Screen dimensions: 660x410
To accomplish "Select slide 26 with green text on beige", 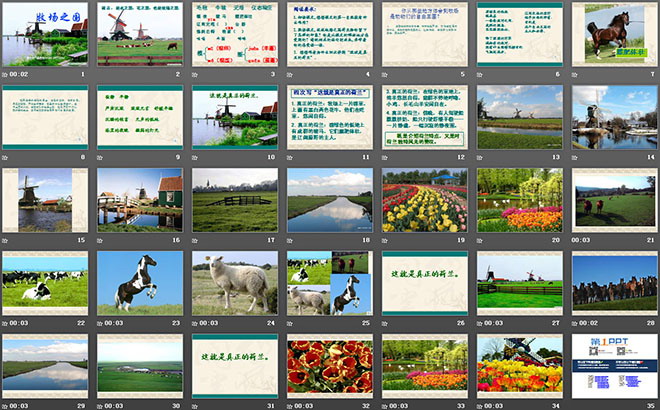I will (424, 283).
